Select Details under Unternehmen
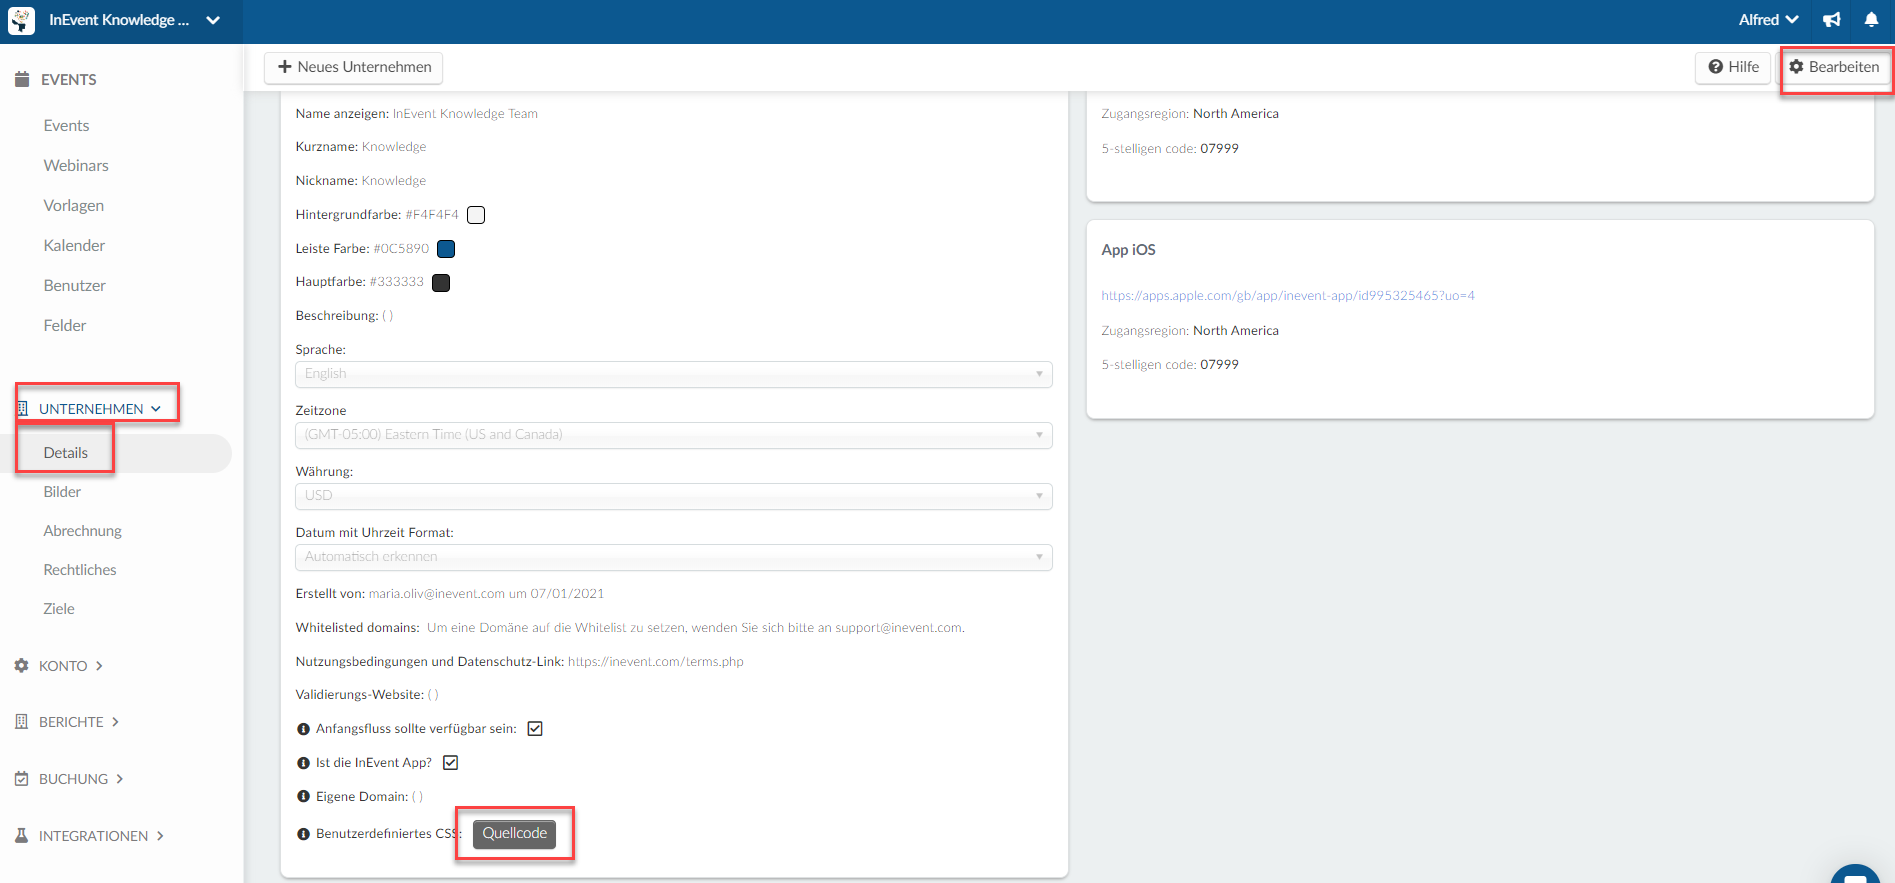Screen dimensions: 1895x883 65,452
